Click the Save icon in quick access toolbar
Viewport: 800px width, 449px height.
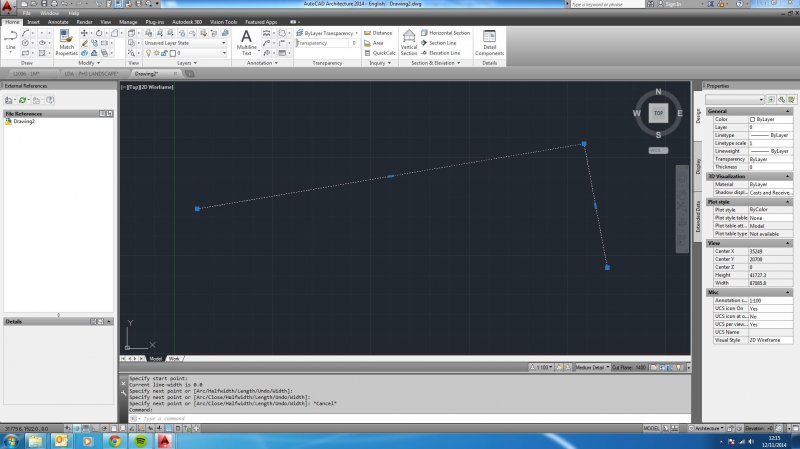(44, 4)
